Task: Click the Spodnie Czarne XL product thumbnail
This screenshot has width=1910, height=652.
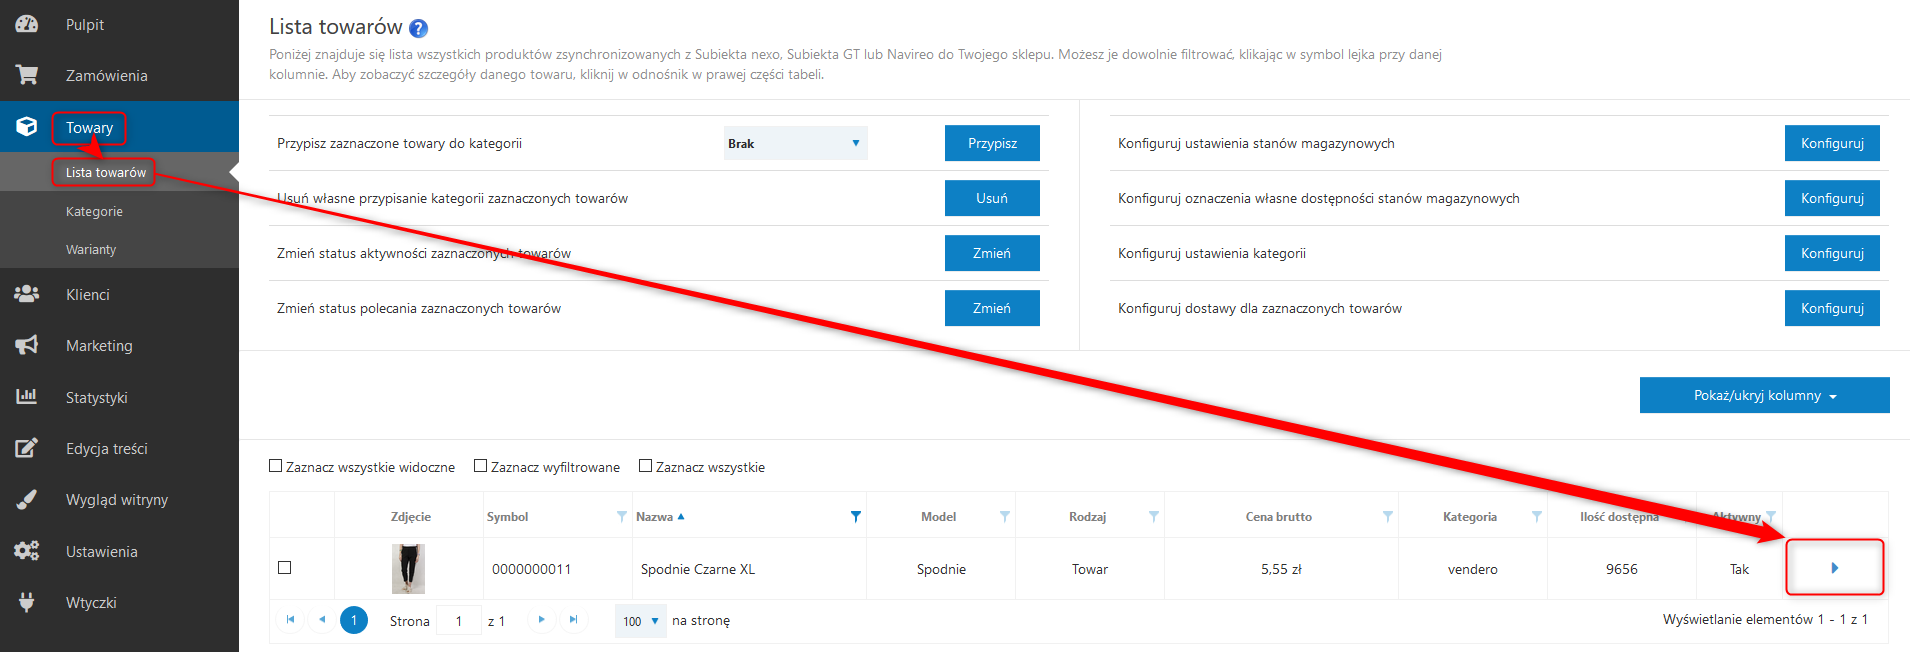Action: 408,569
